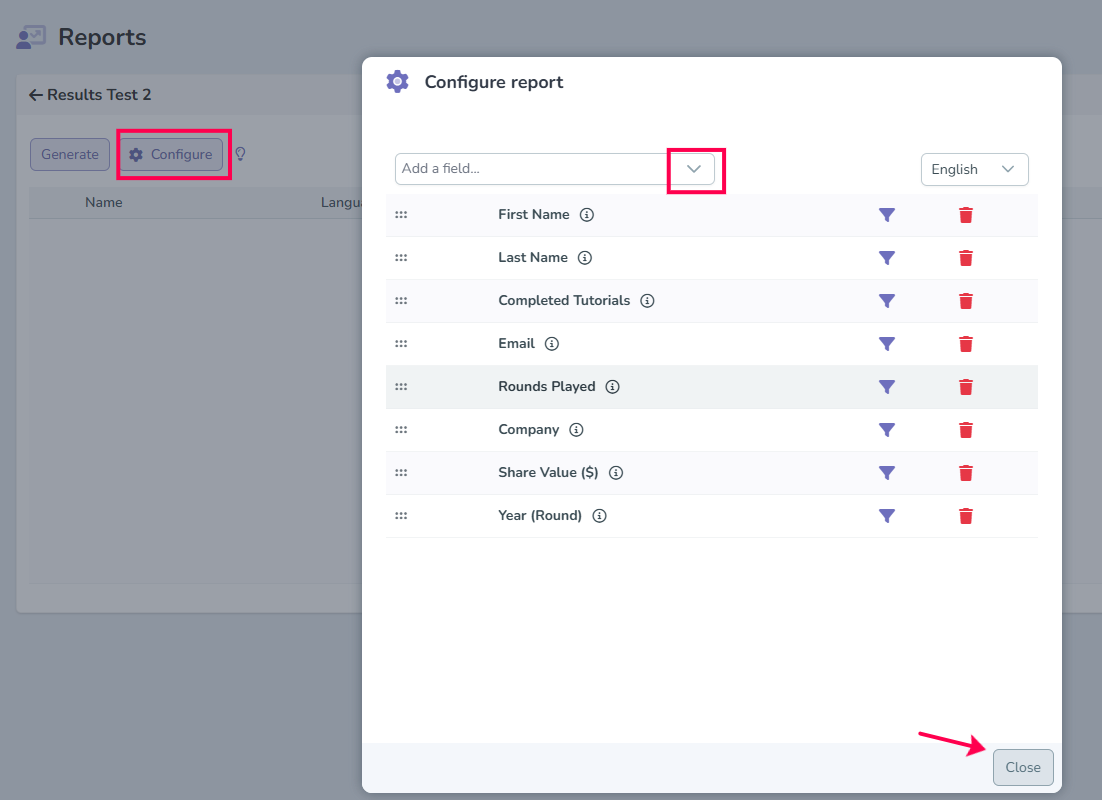Filter the Email field
This screenshot has width=1102, height=800.
(887, 344)
